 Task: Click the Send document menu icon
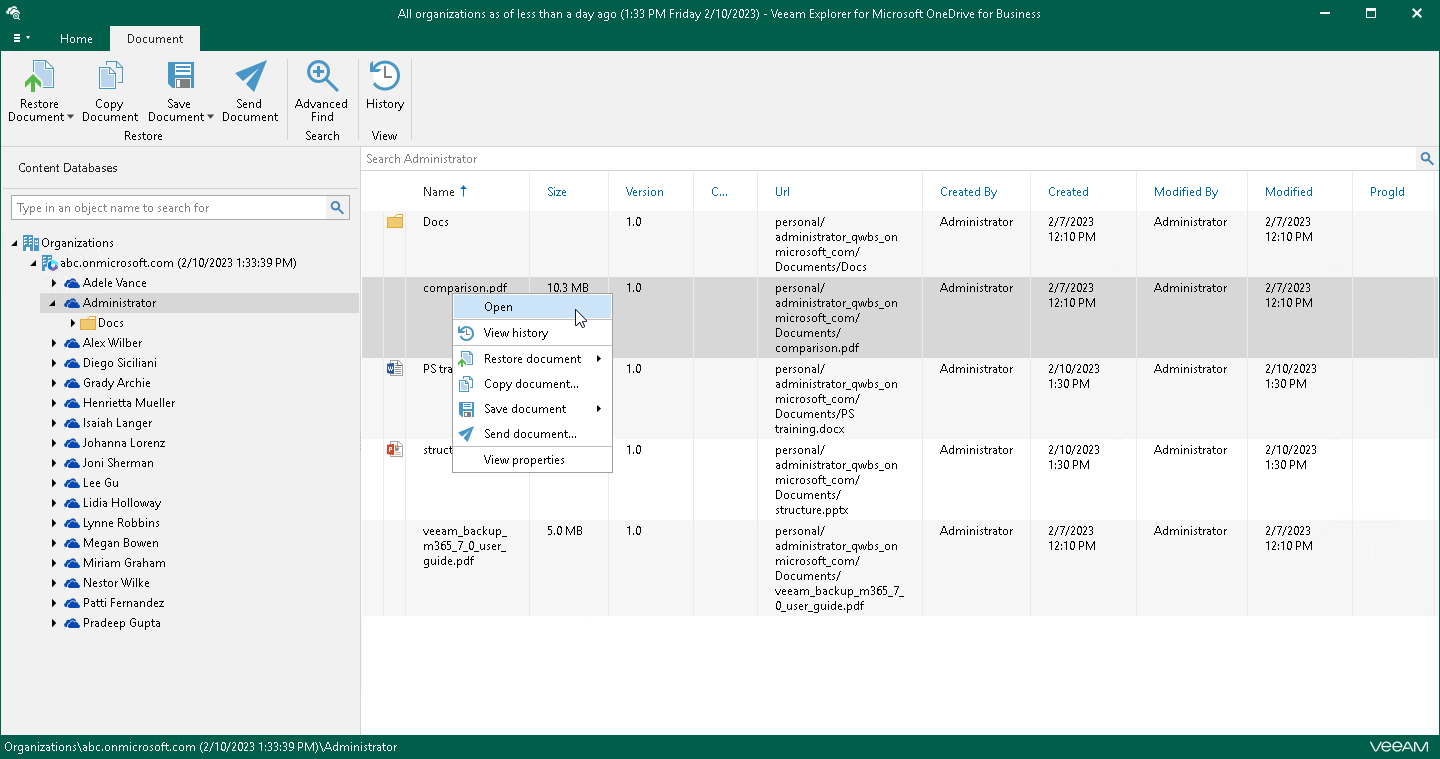pyautogui.click(x=466, y=434)
